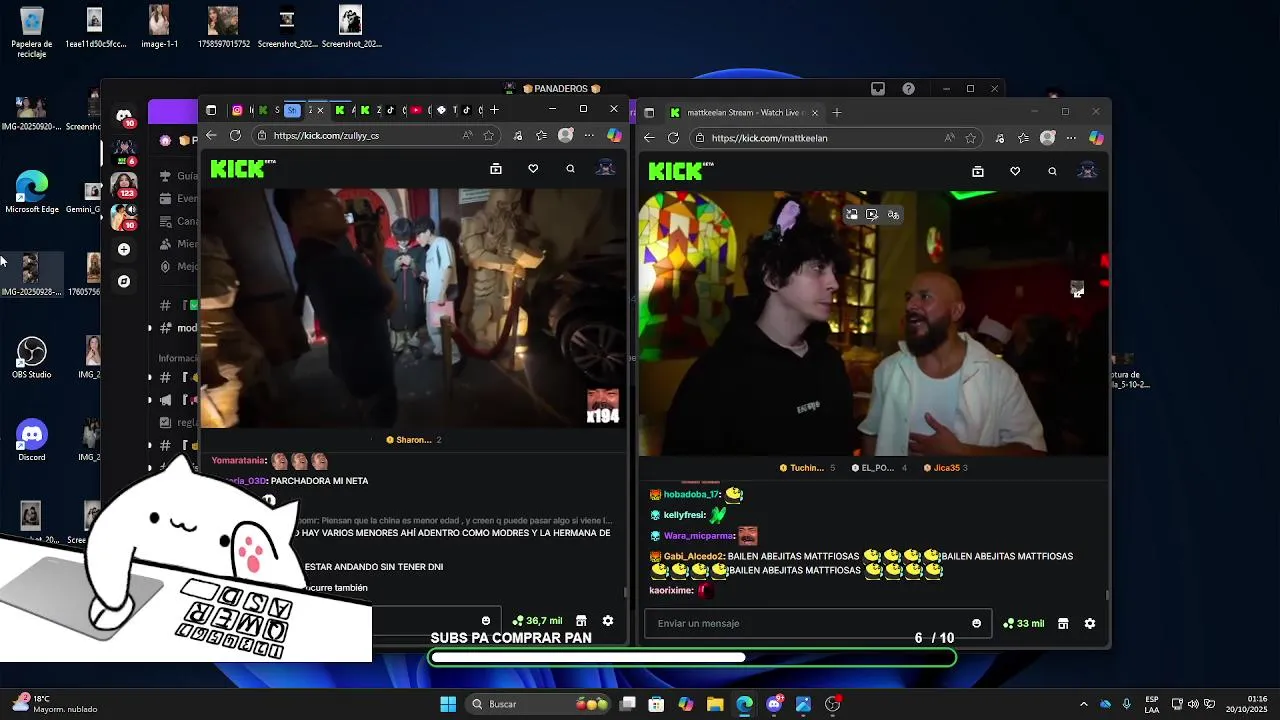Click the 36,7 mil points counter

point(537,621)
